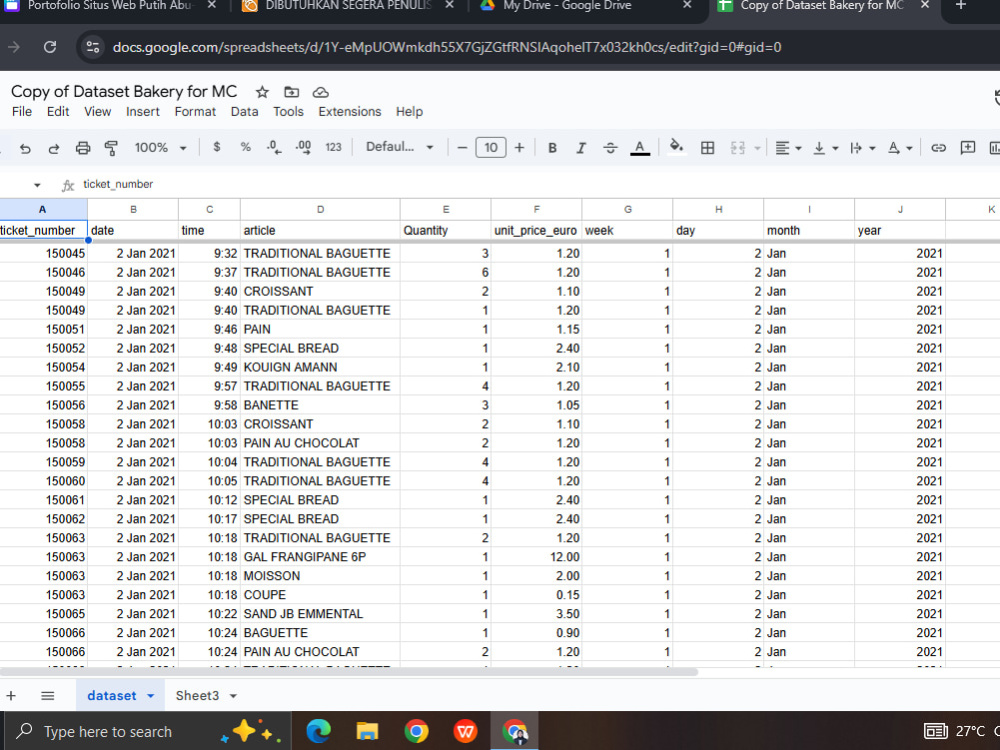The height and width of the screenshot is (750, 1000).
Task: Open File Explorer from taskbar
Action: (367, 731)
